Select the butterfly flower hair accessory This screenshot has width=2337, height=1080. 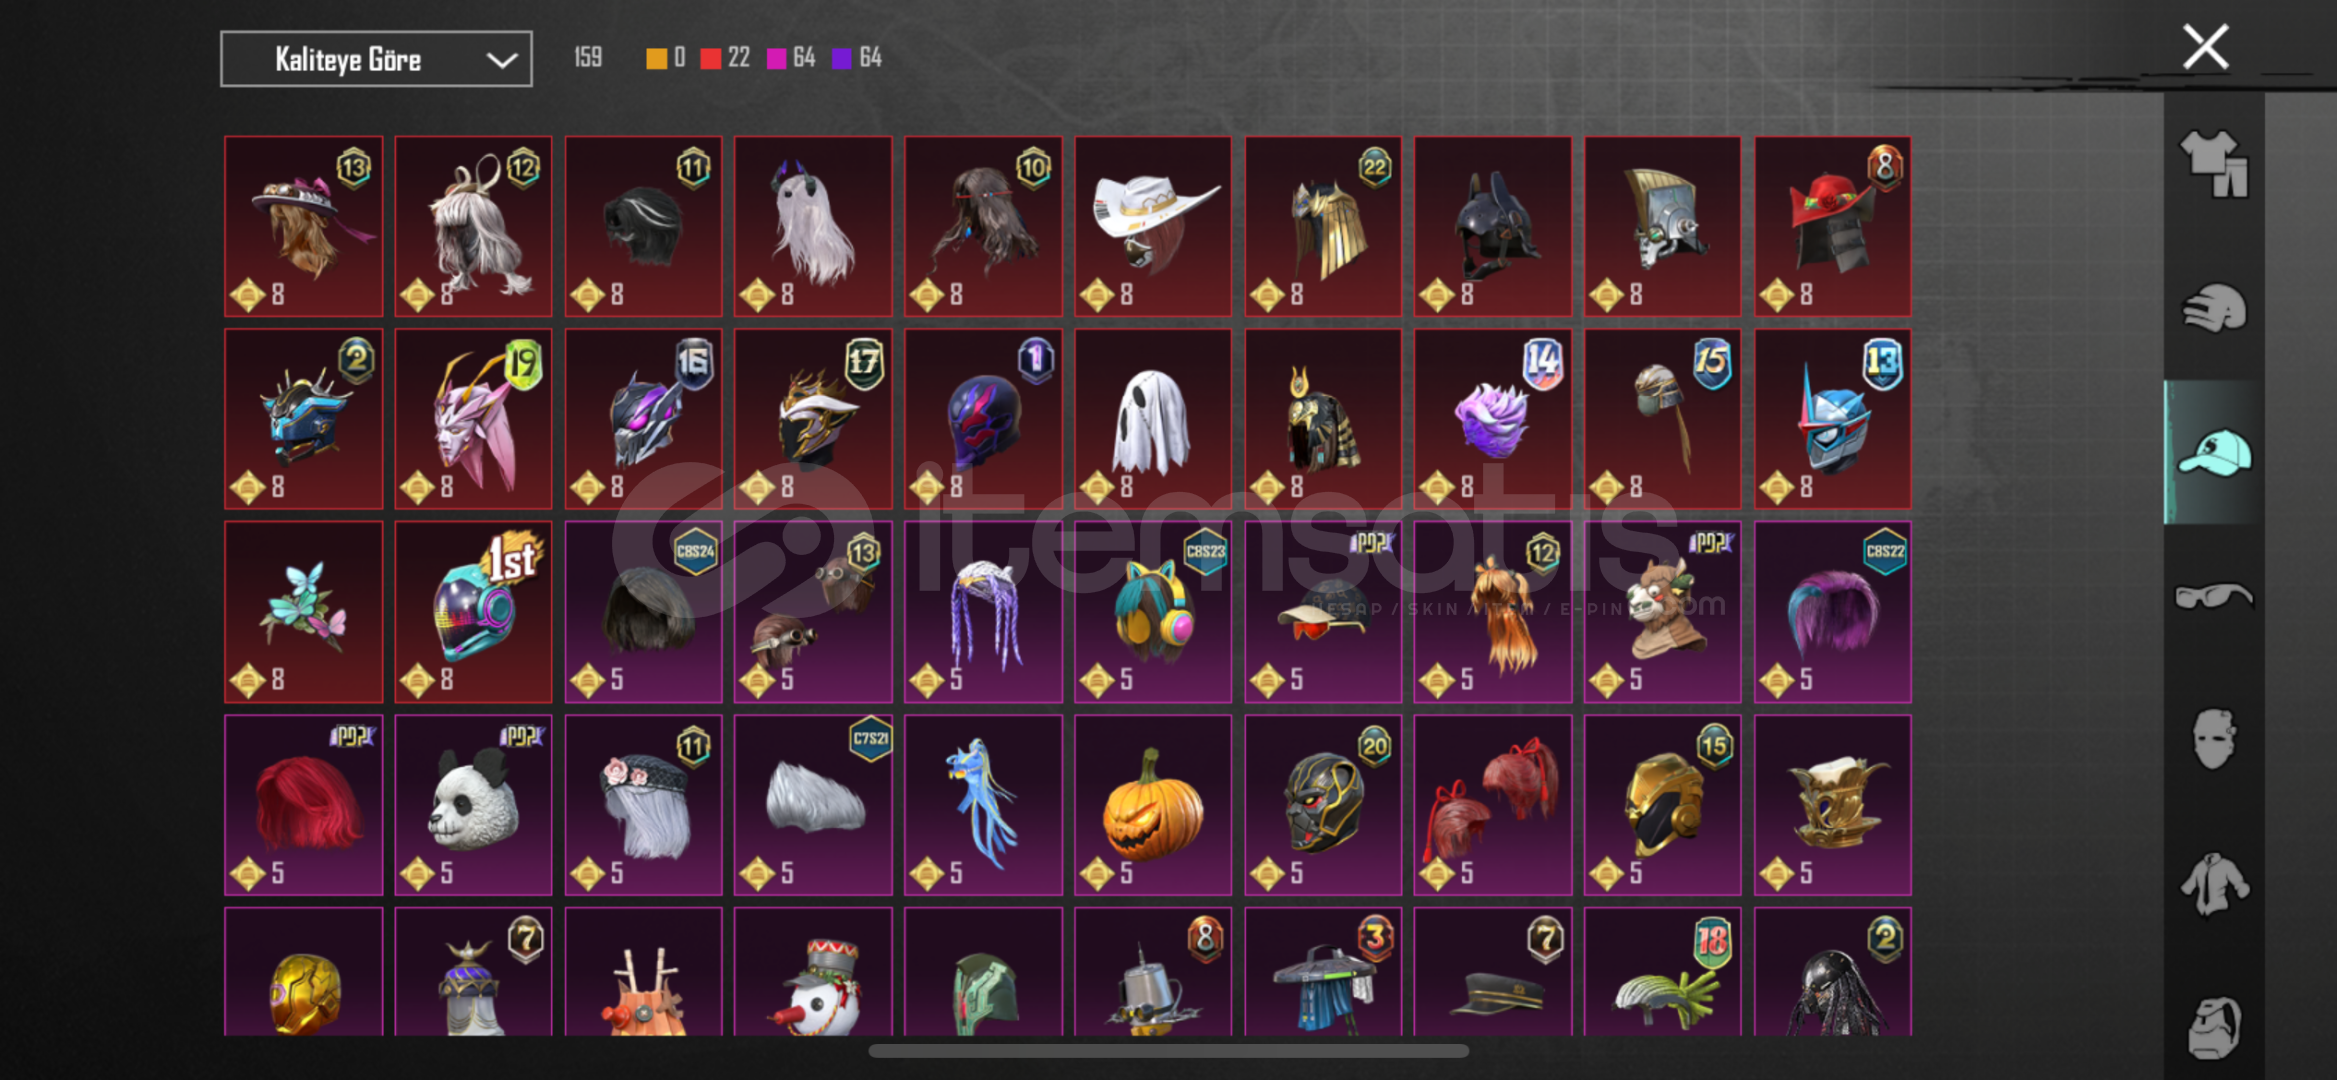point(303,612)
